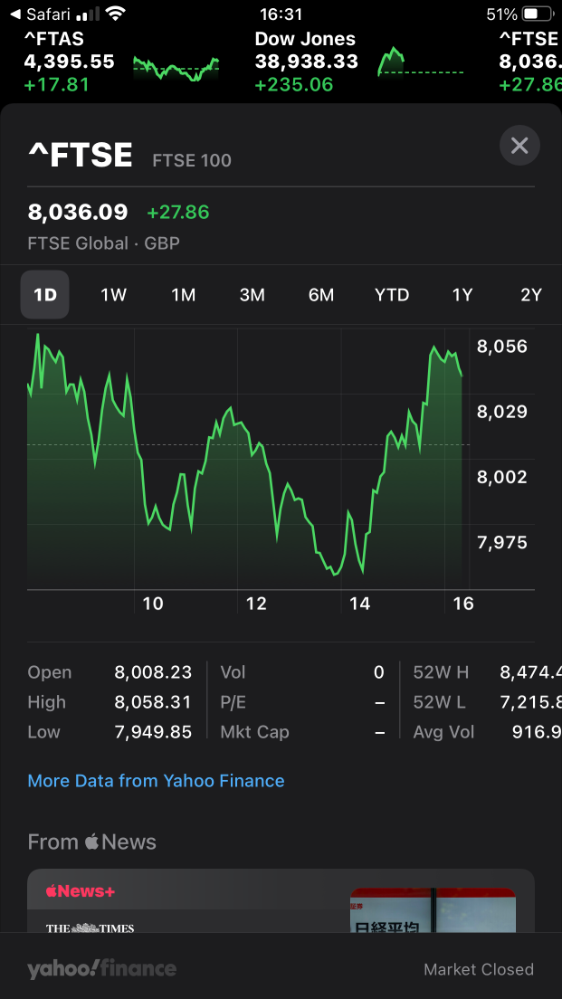Tap the Vol label

[x=233, y=672]
